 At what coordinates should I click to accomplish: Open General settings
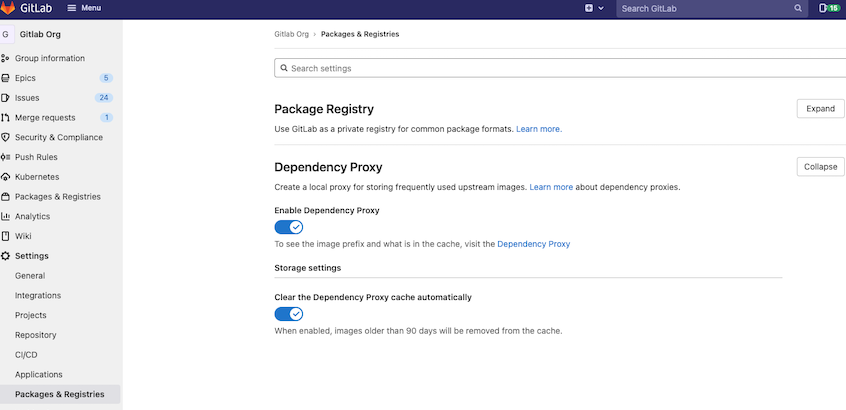(x=30, y=276)
